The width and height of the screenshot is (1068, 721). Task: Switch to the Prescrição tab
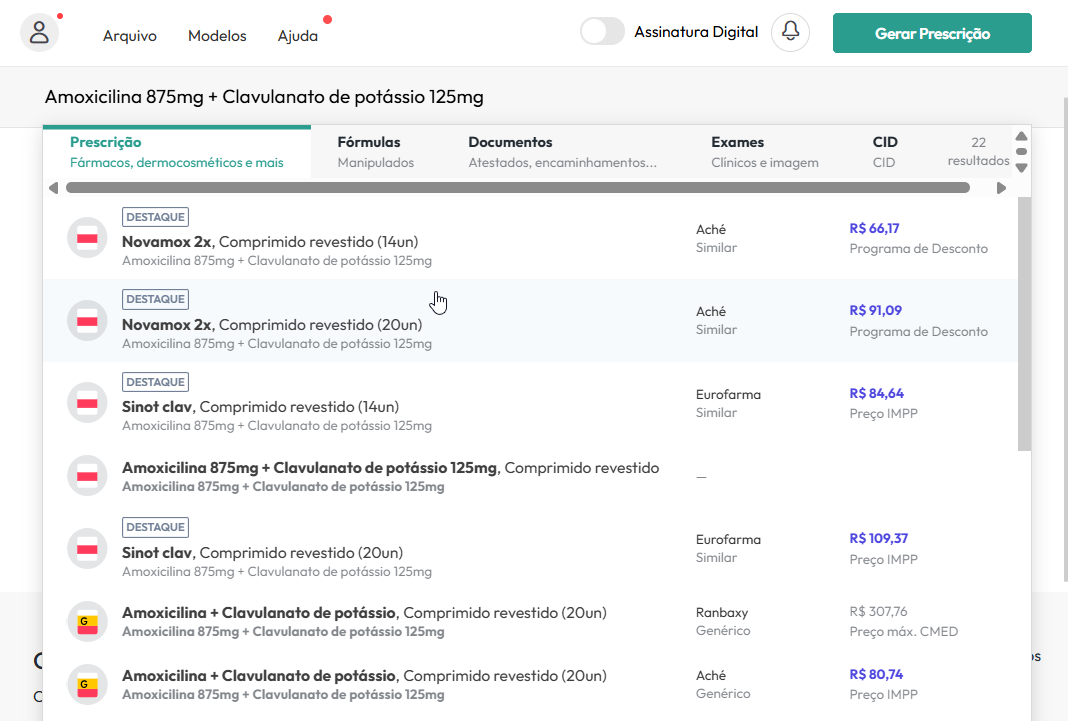click(177, 152)
